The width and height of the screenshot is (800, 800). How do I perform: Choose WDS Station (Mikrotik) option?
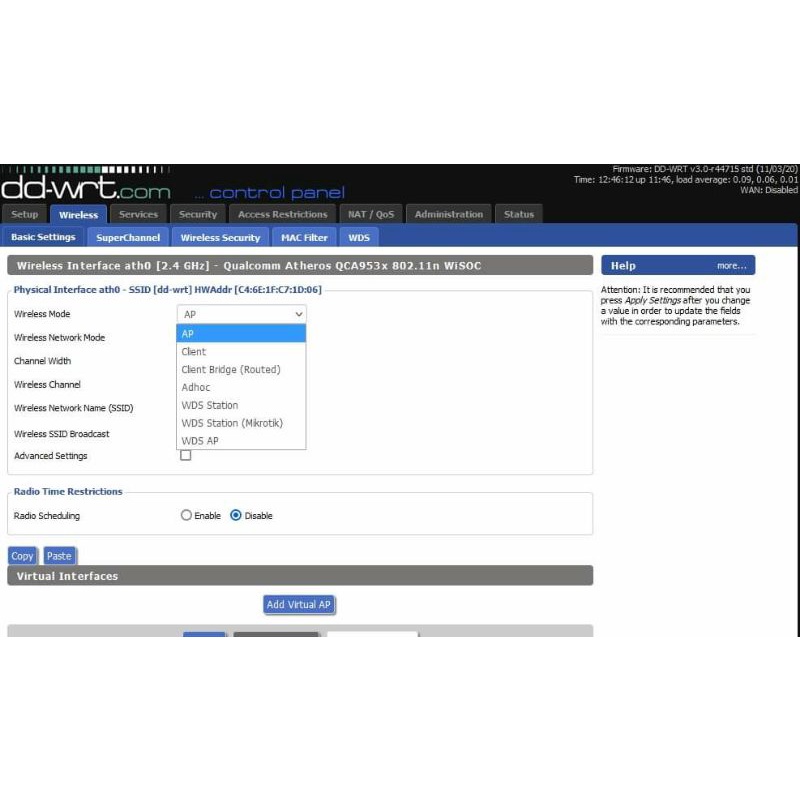(x=241, y=423)
